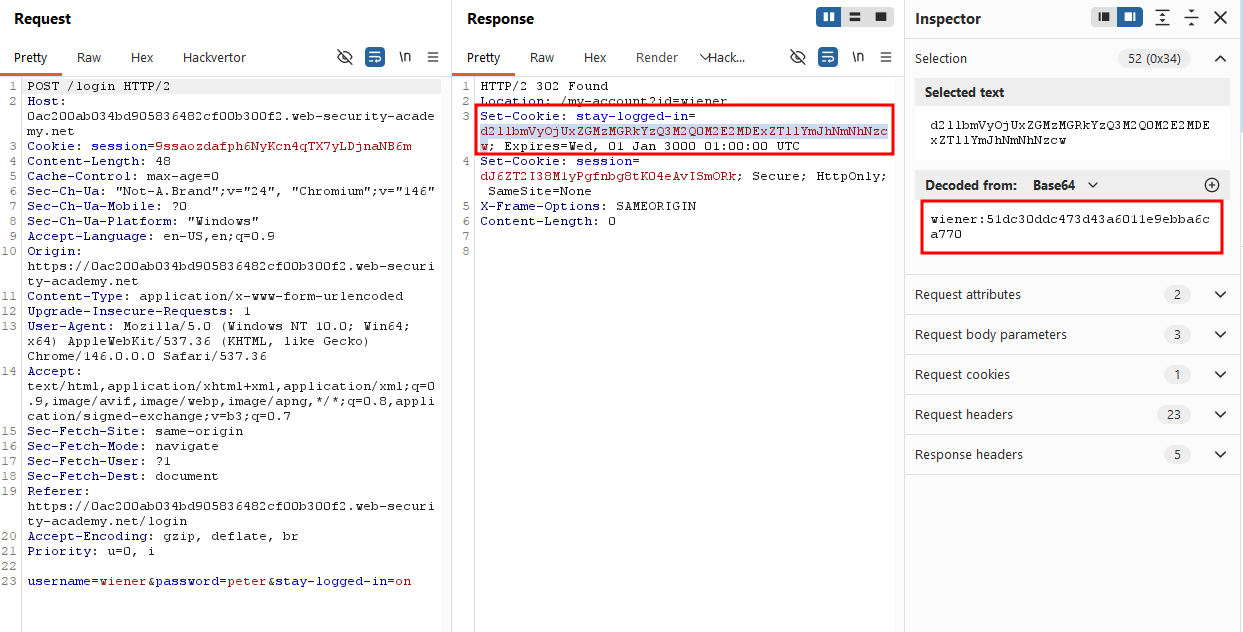Click the Request headers count badge 23

[1176, 415]
